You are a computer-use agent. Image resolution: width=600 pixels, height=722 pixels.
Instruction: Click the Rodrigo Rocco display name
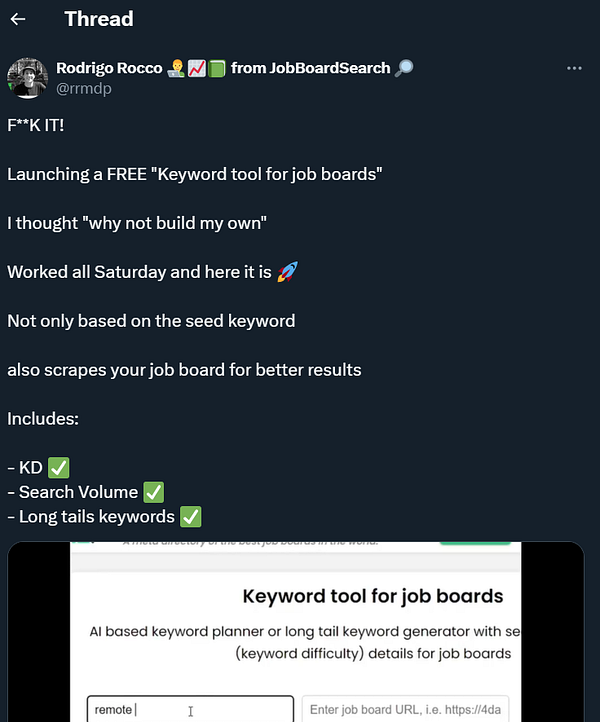tap(109, 68)
